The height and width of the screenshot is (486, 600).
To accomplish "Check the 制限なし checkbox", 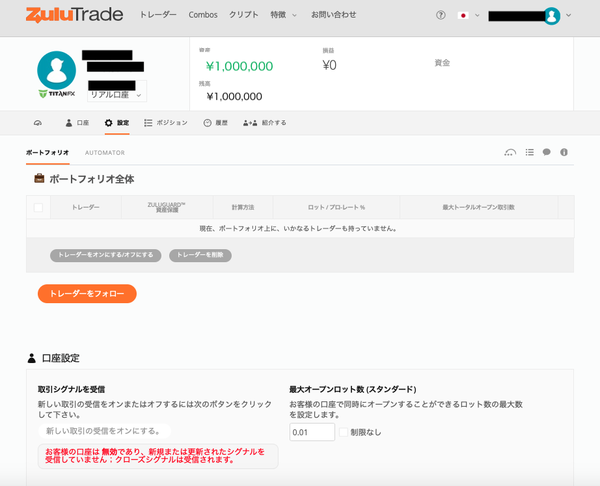I will pos(343,432).
